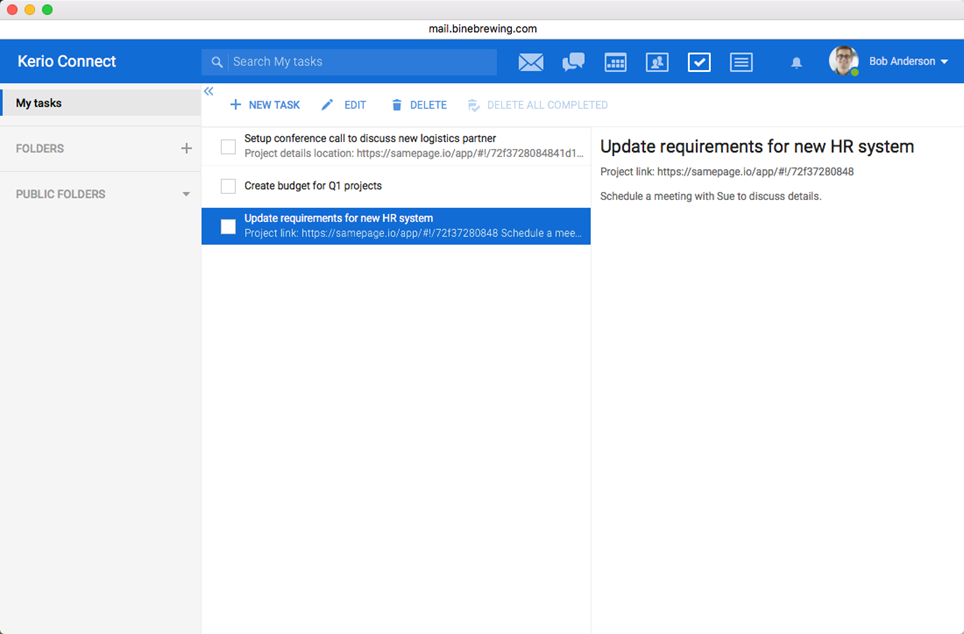The width and height of the screenshot is (964, 634).
Task: Click the Delete button in toolbar
Action: [418, 105]
